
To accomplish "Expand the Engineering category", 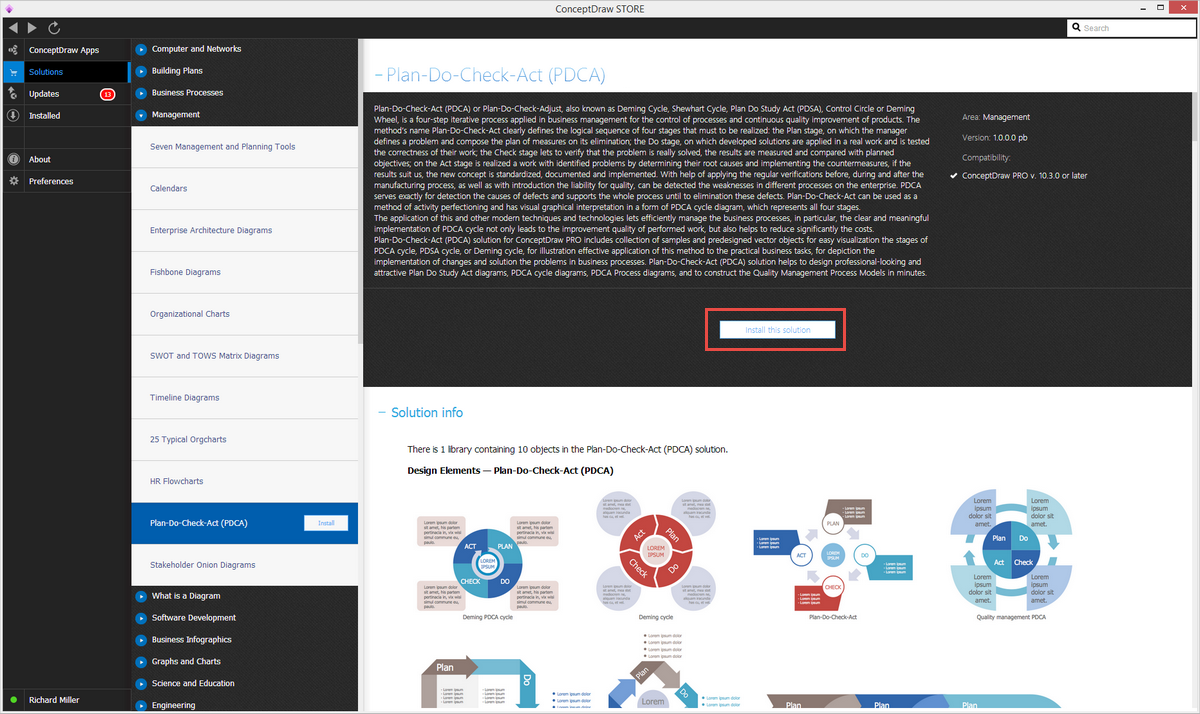I will coord(141,706).
